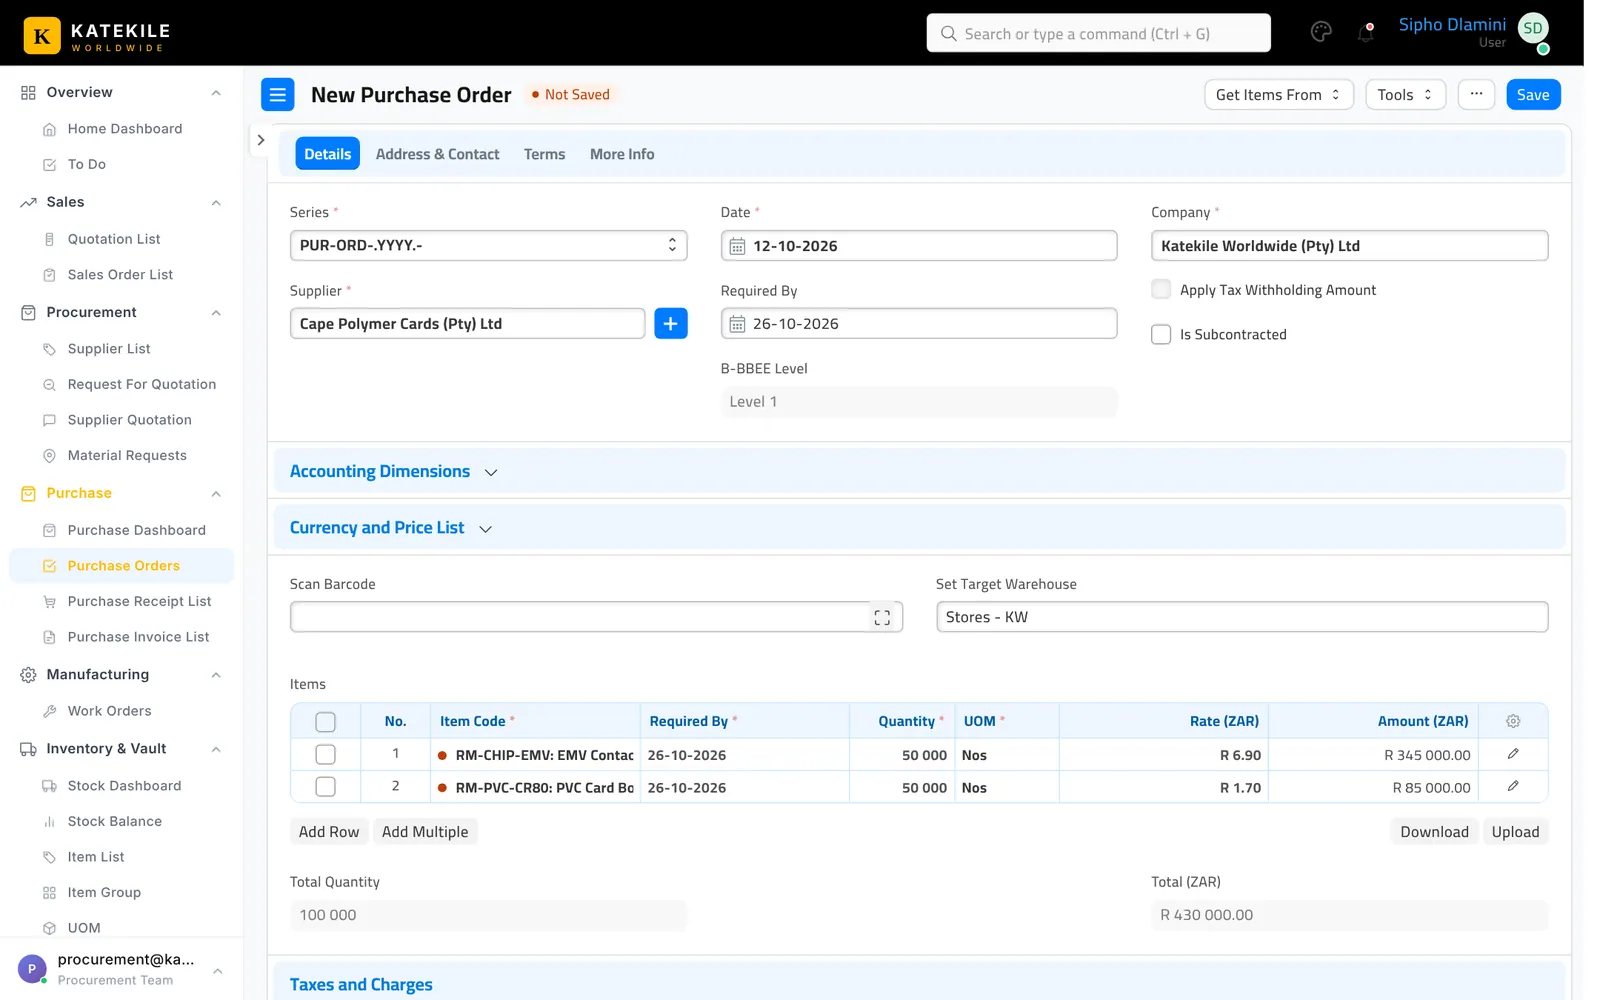Open the Address & Contact tab
This screenshot has height=1000, width=1600.
[437, 154]
